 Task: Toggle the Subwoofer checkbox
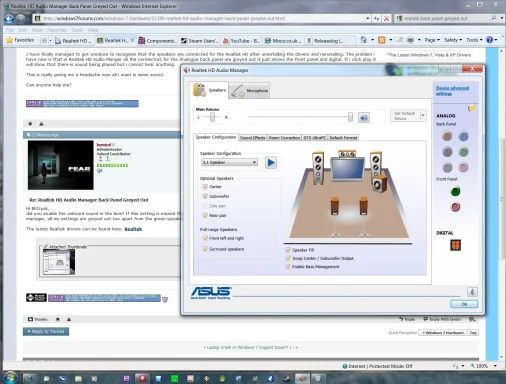(205, 196)
